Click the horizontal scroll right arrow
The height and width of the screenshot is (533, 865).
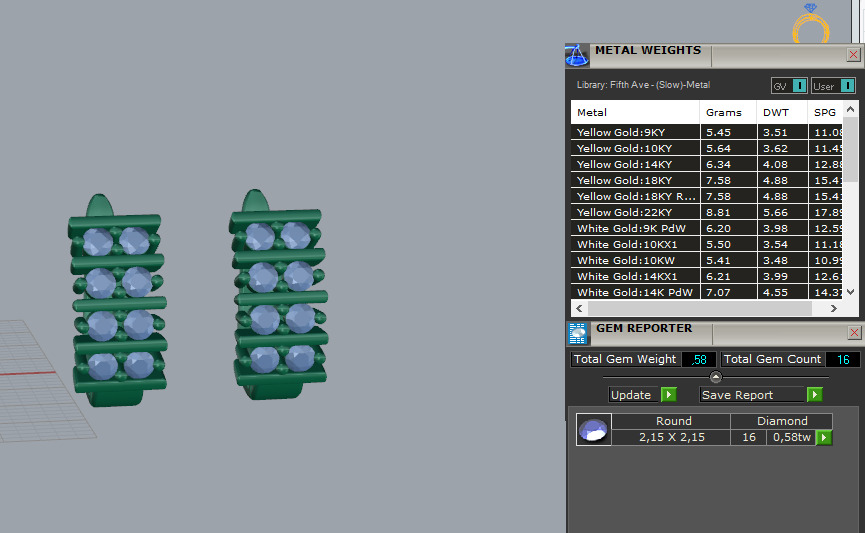[x=834, y=308]
